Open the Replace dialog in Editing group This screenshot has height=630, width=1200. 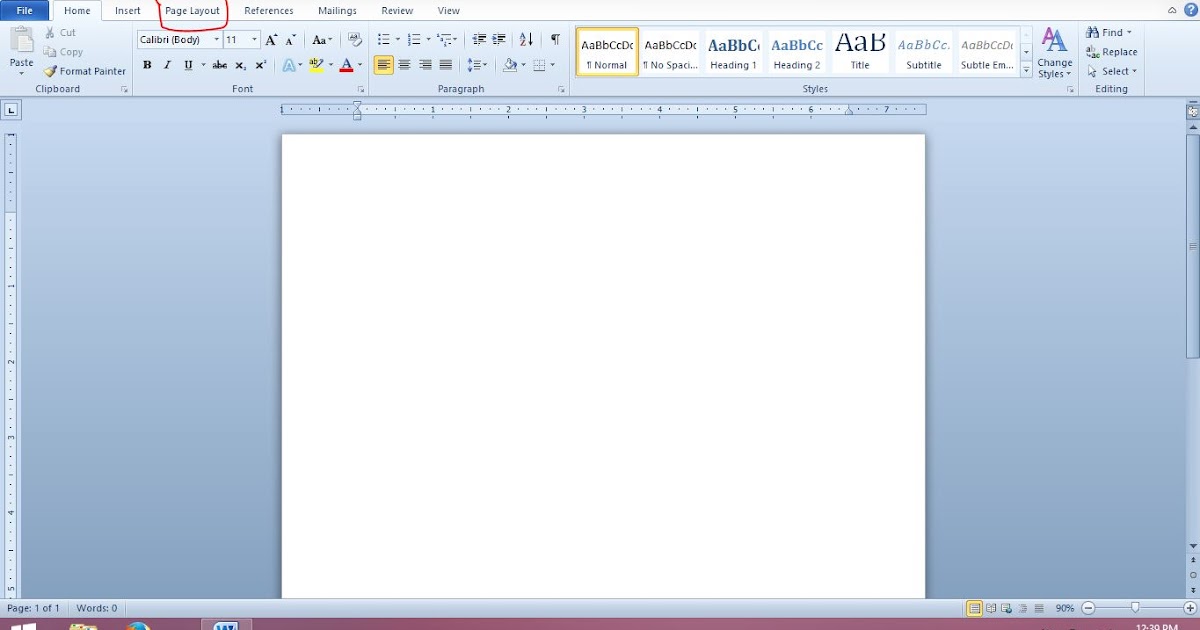pos(1111,51)
